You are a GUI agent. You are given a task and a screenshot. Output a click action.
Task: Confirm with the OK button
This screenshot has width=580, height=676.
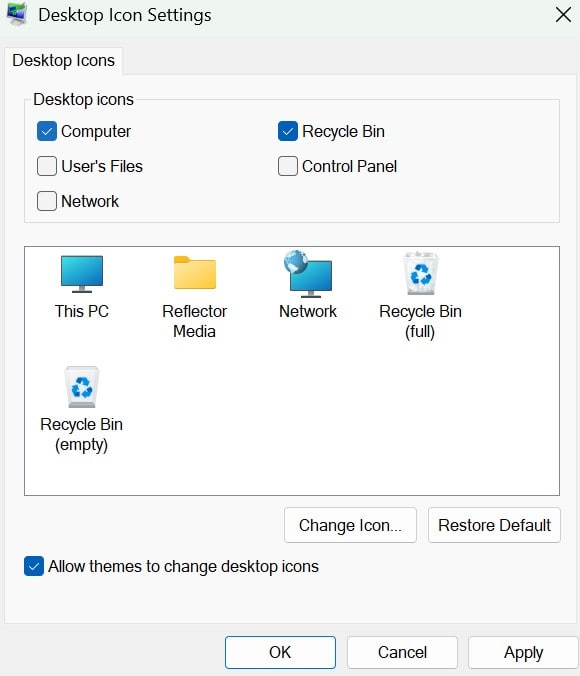(280, 652)
